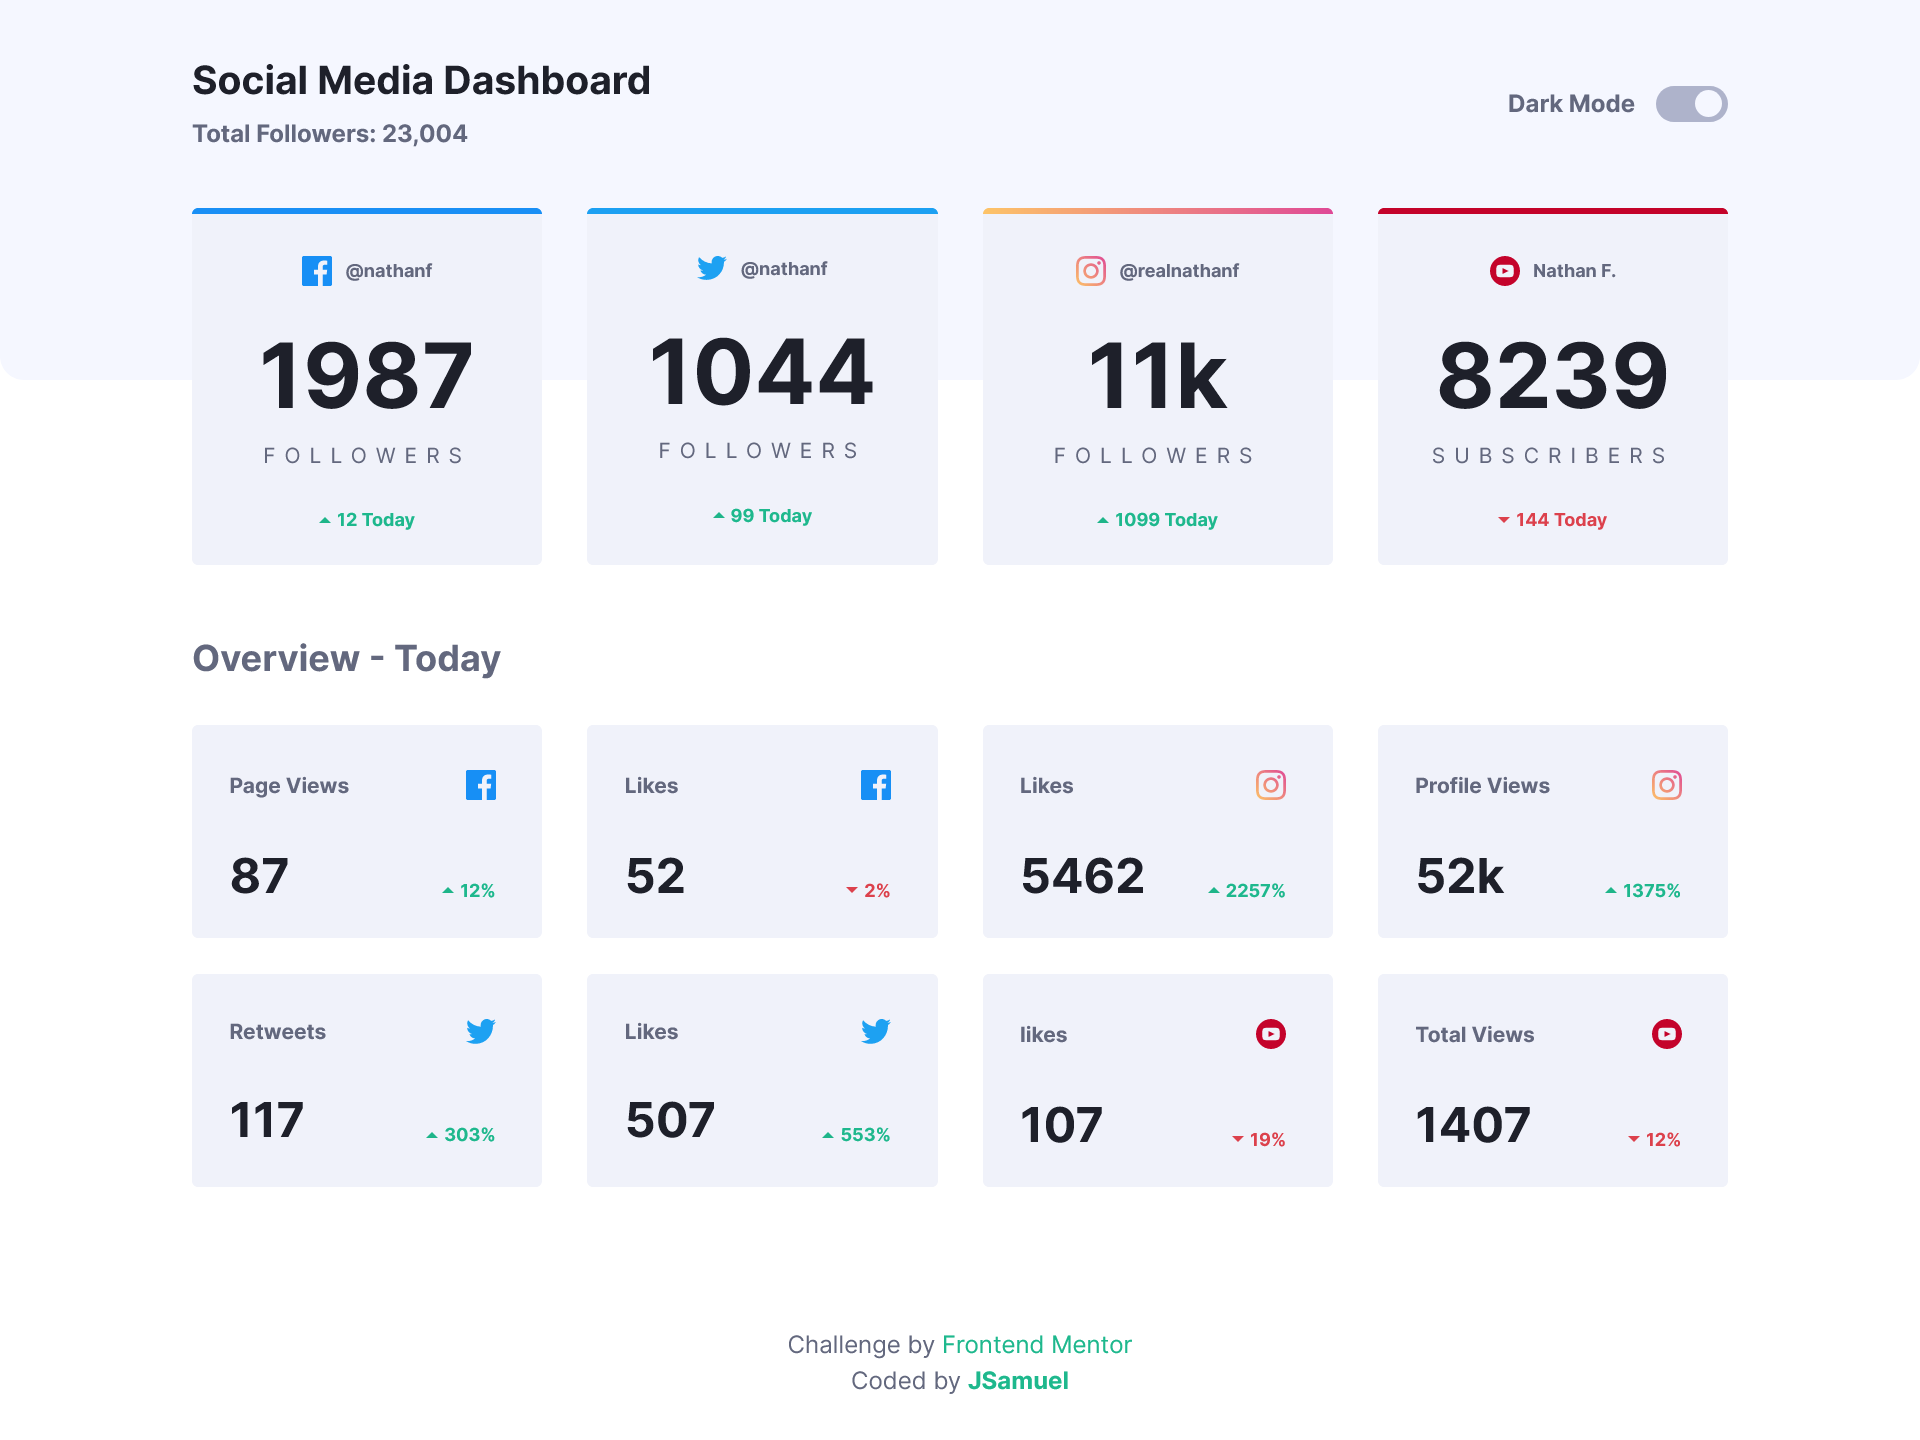Click the up arrow next to 1099 Today

point(1103,520)
